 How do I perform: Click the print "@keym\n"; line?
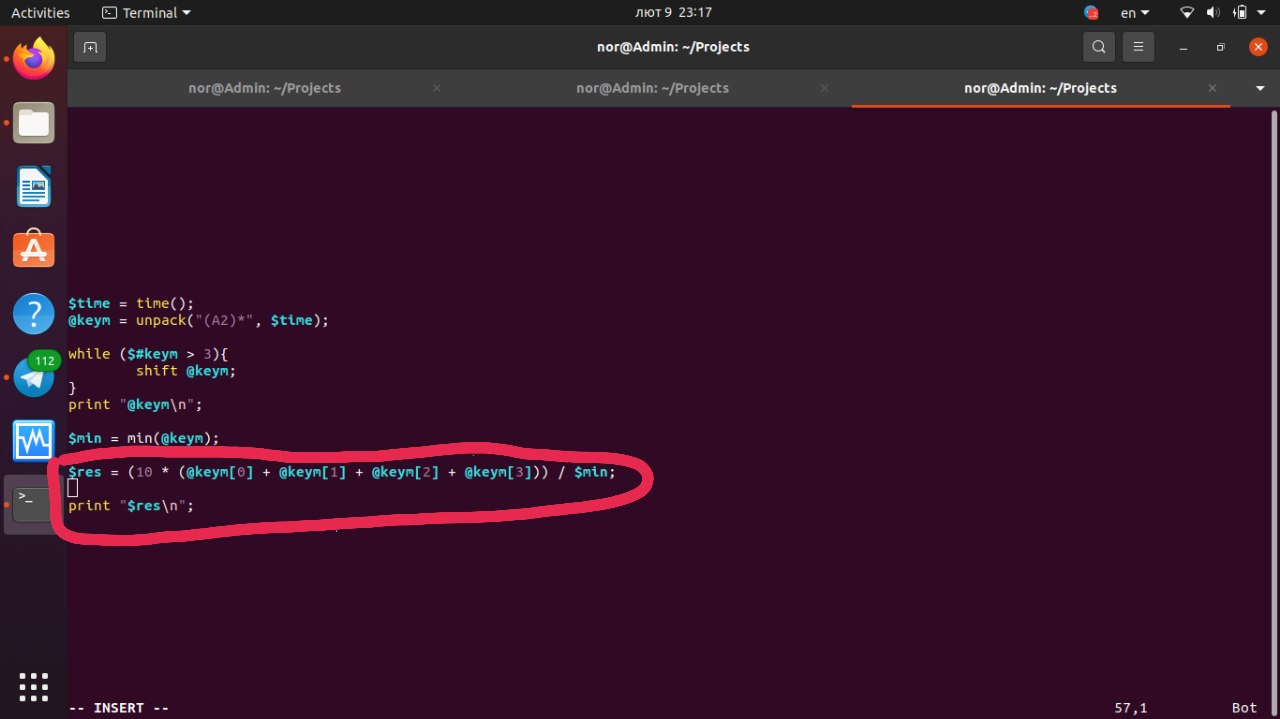(135, 404)
